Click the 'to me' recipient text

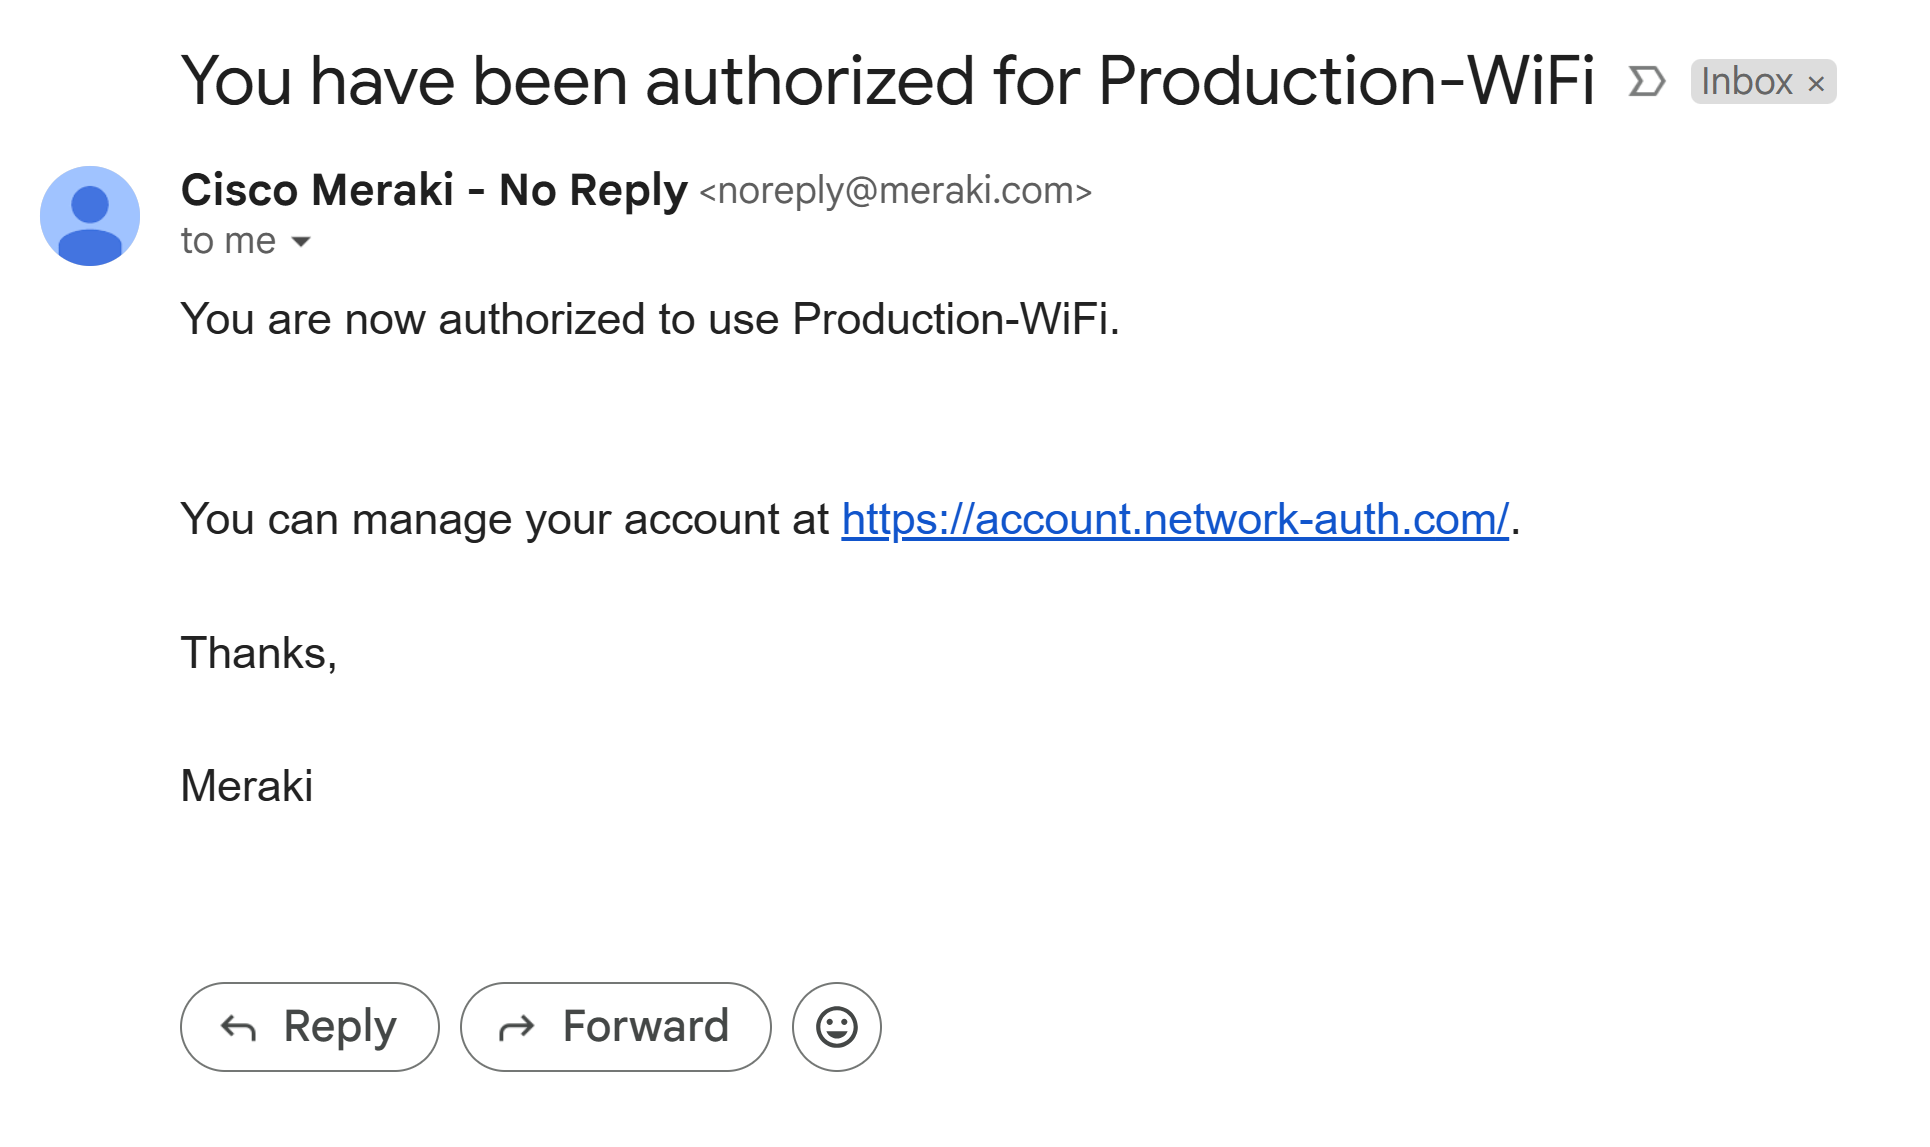[x=228, y=241]
